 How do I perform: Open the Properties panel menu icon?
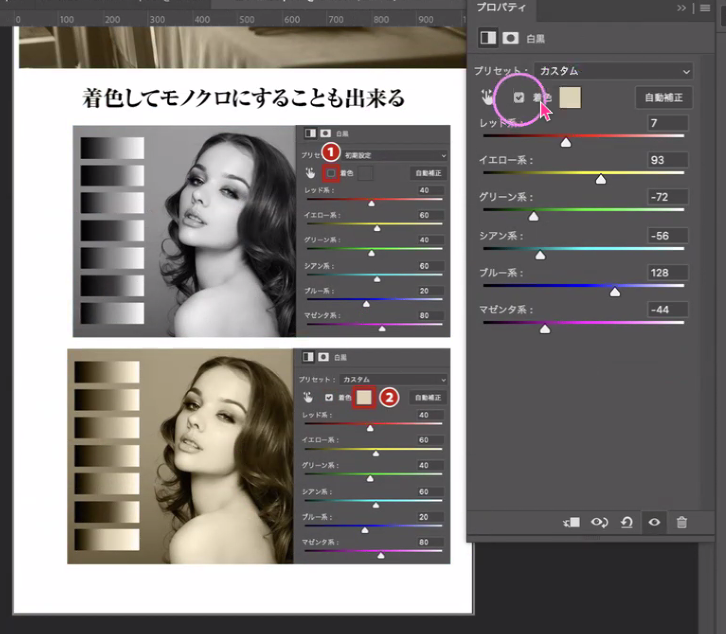click(705, 8)
